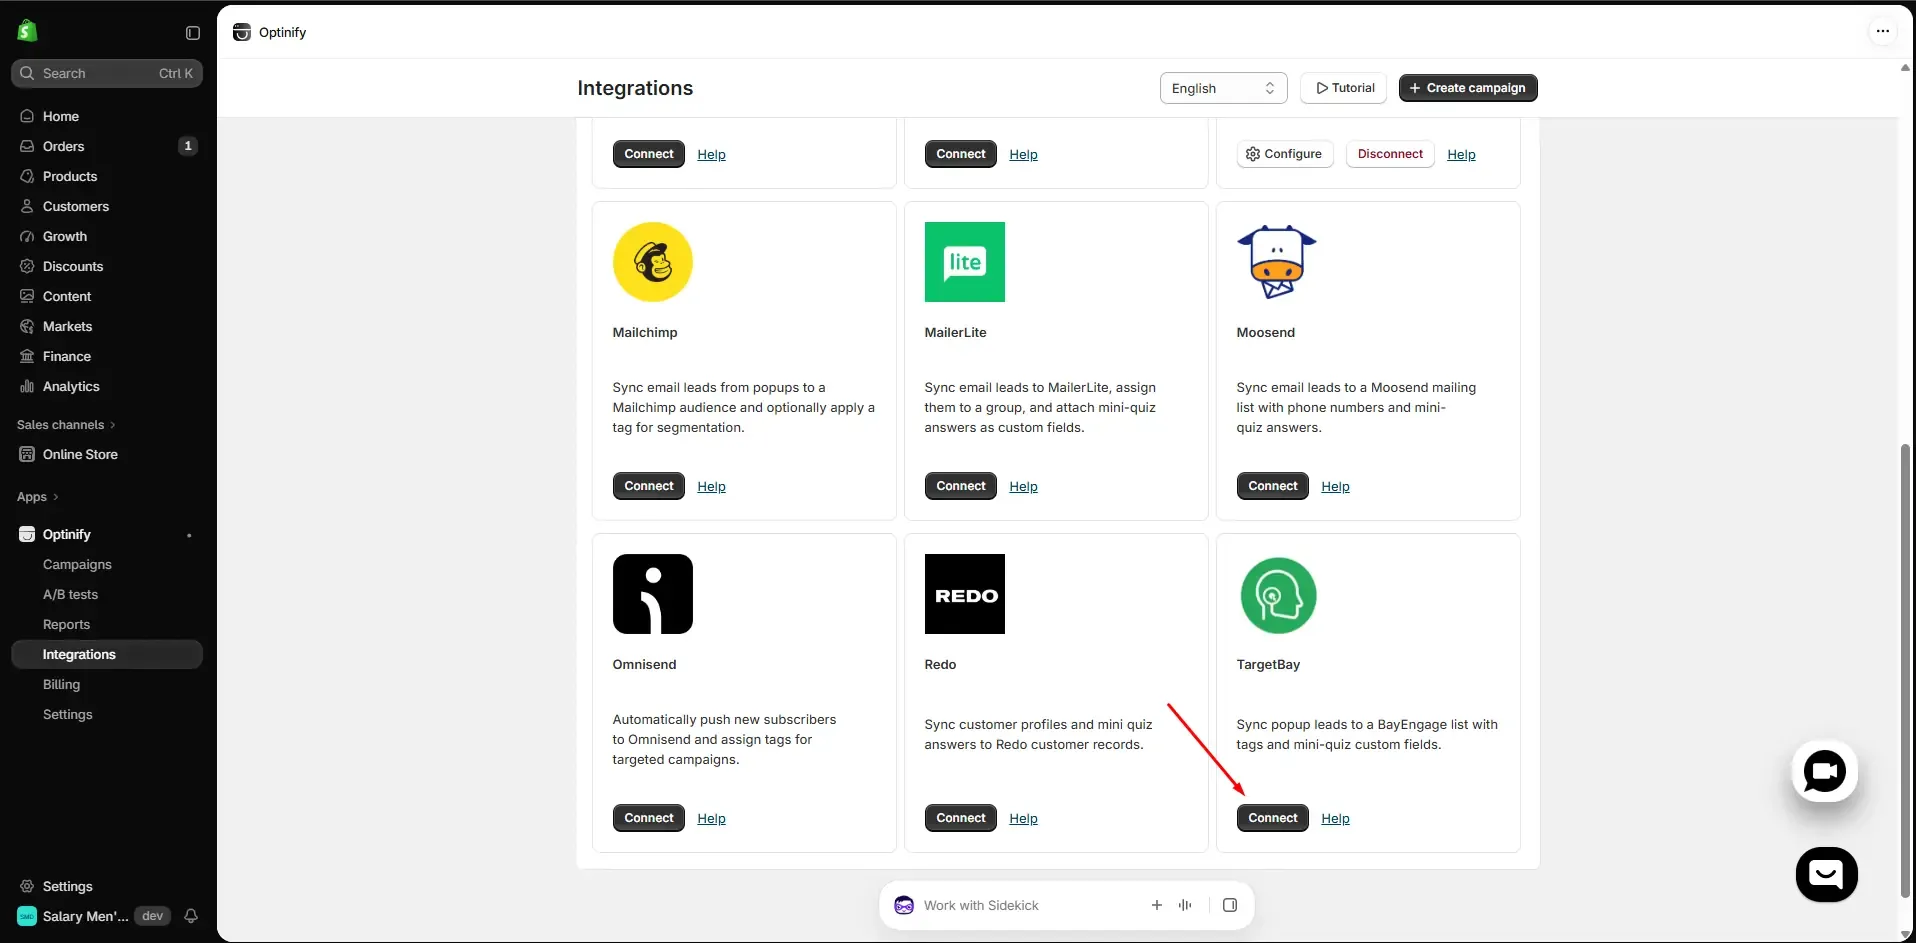This screenshot has height=943, width=1916.
Task: Click the Sidekick plus icon
Action: click(1156, 905)
